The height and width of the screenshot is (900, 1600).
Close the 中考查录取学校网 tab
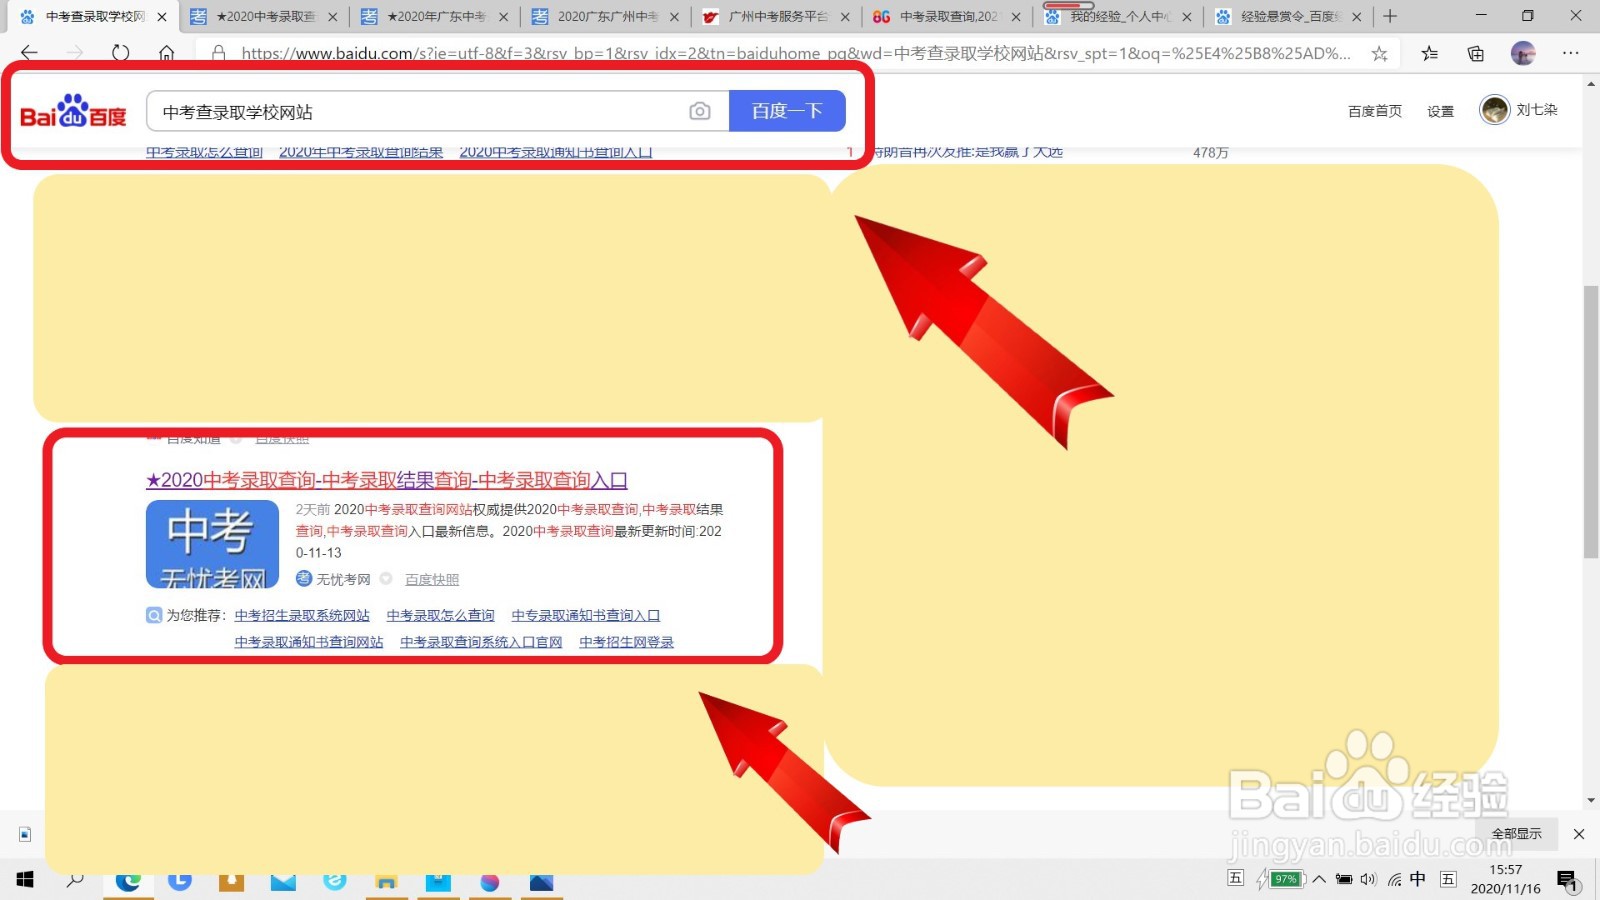[x=162, y=17]
